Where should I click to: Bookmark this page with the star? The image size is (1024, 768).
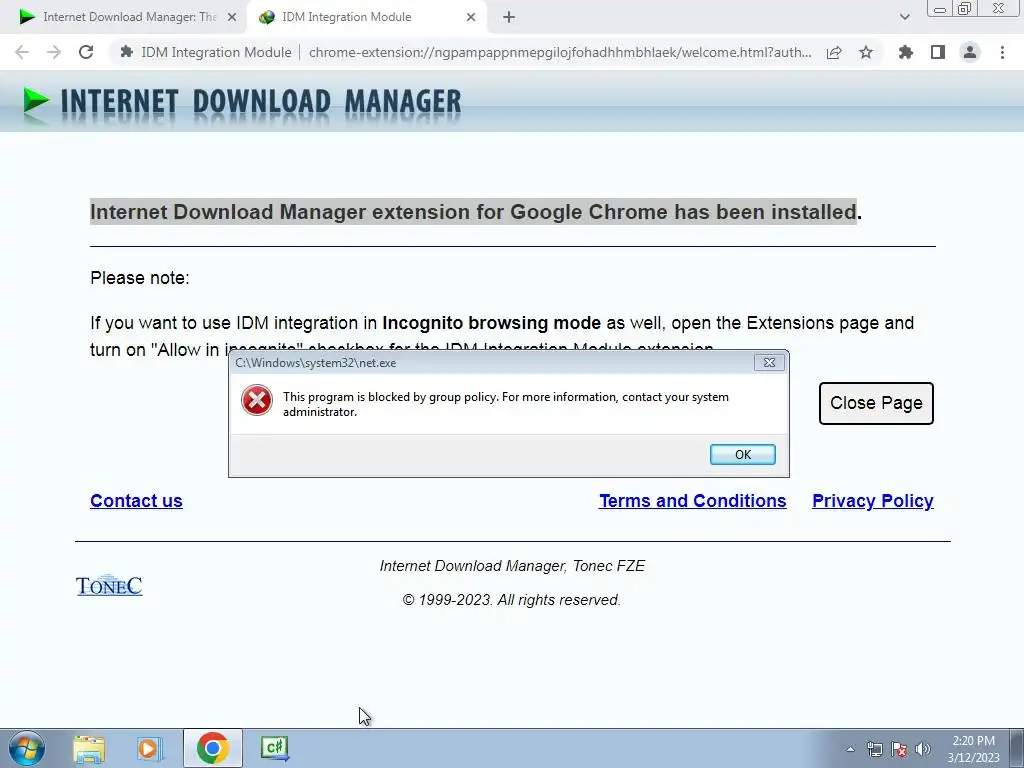point(866,52)
